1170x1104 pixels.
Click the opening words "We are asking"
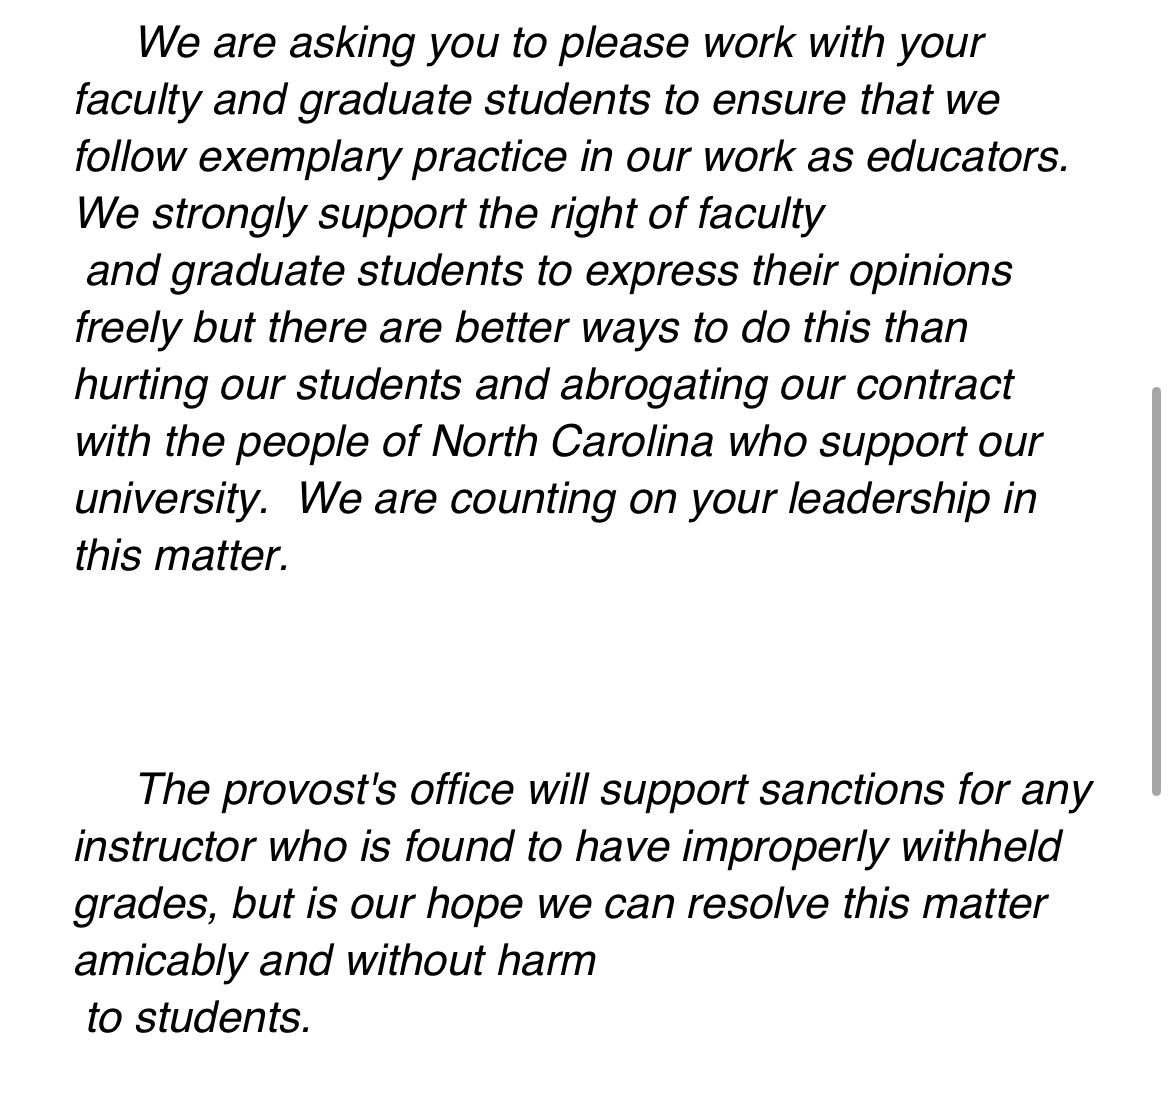(275, 43)
